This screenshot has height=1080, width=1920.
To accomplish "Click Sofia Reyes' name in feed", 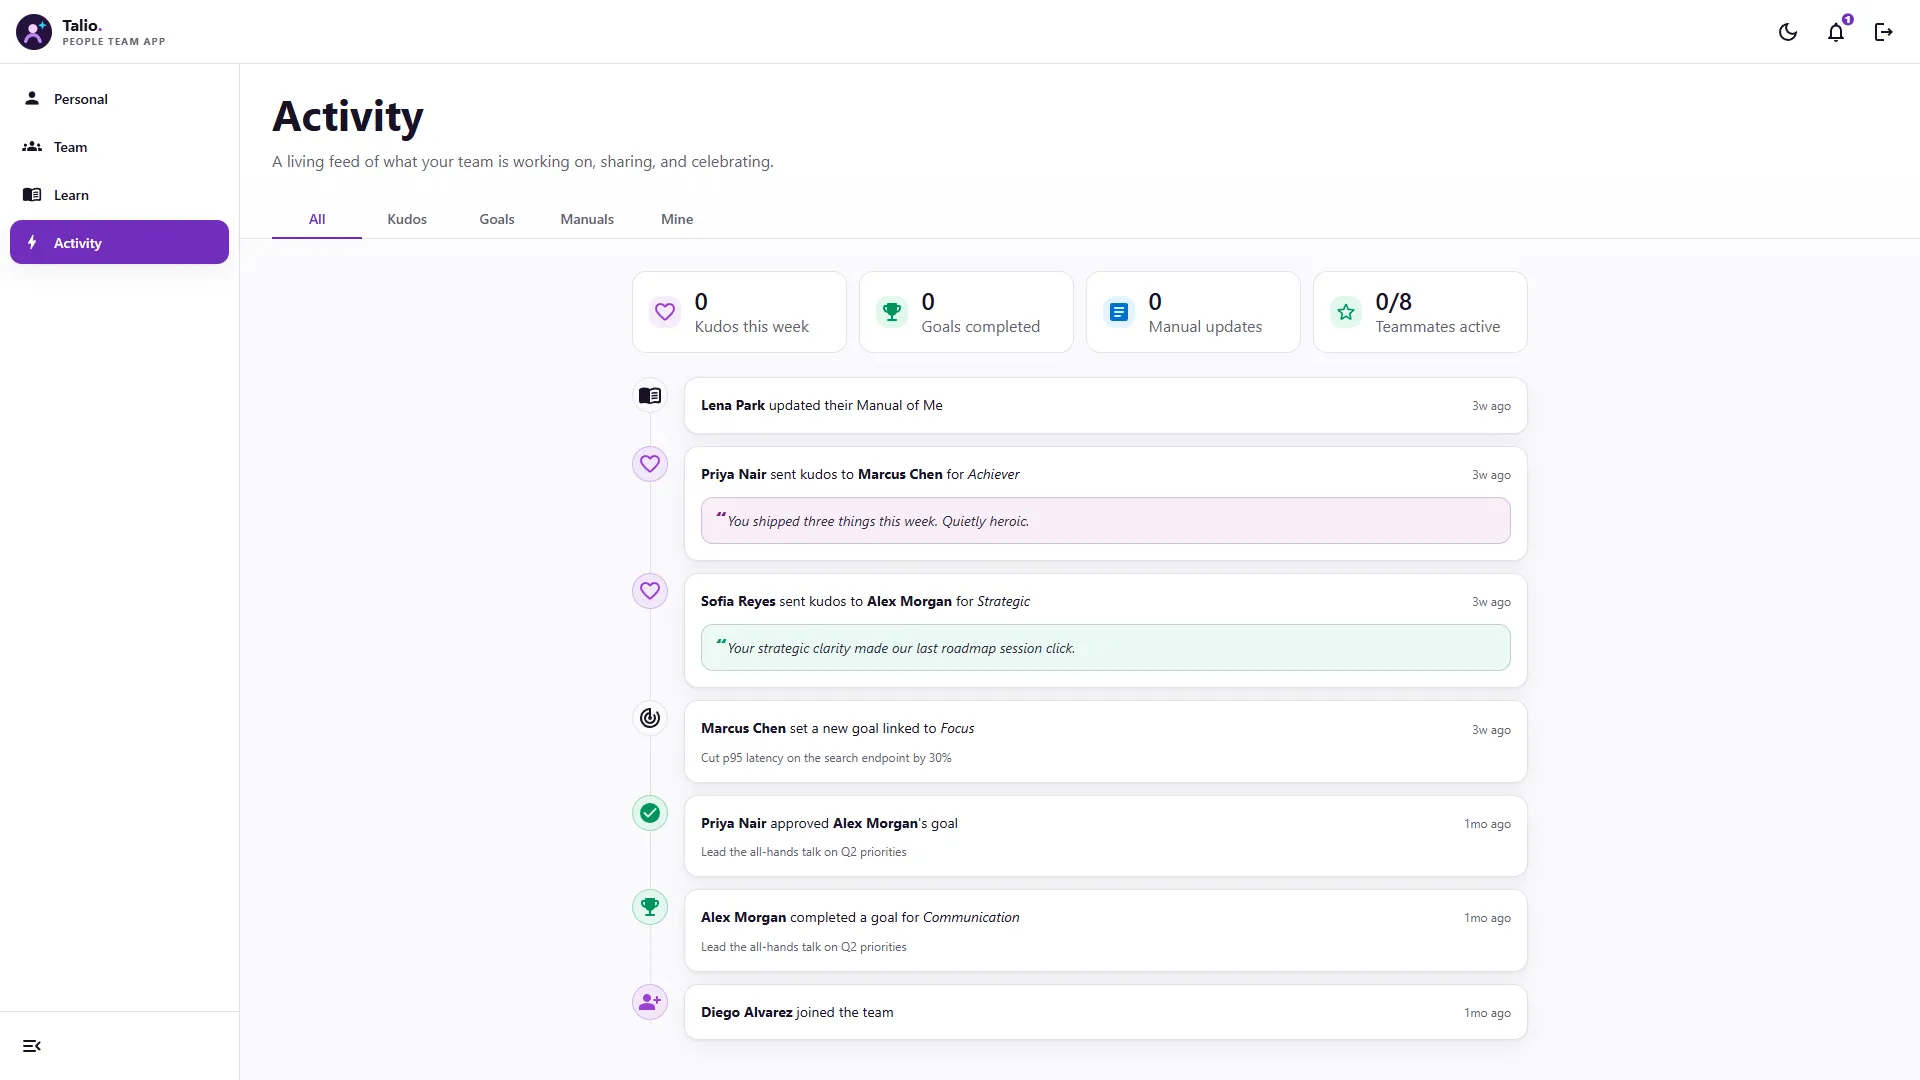I will tap(738, 602).
